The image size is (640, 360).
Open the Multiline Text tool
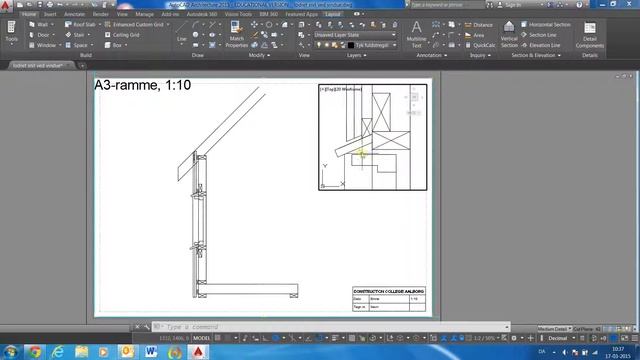pyautogui.click(x=416, y=34)
